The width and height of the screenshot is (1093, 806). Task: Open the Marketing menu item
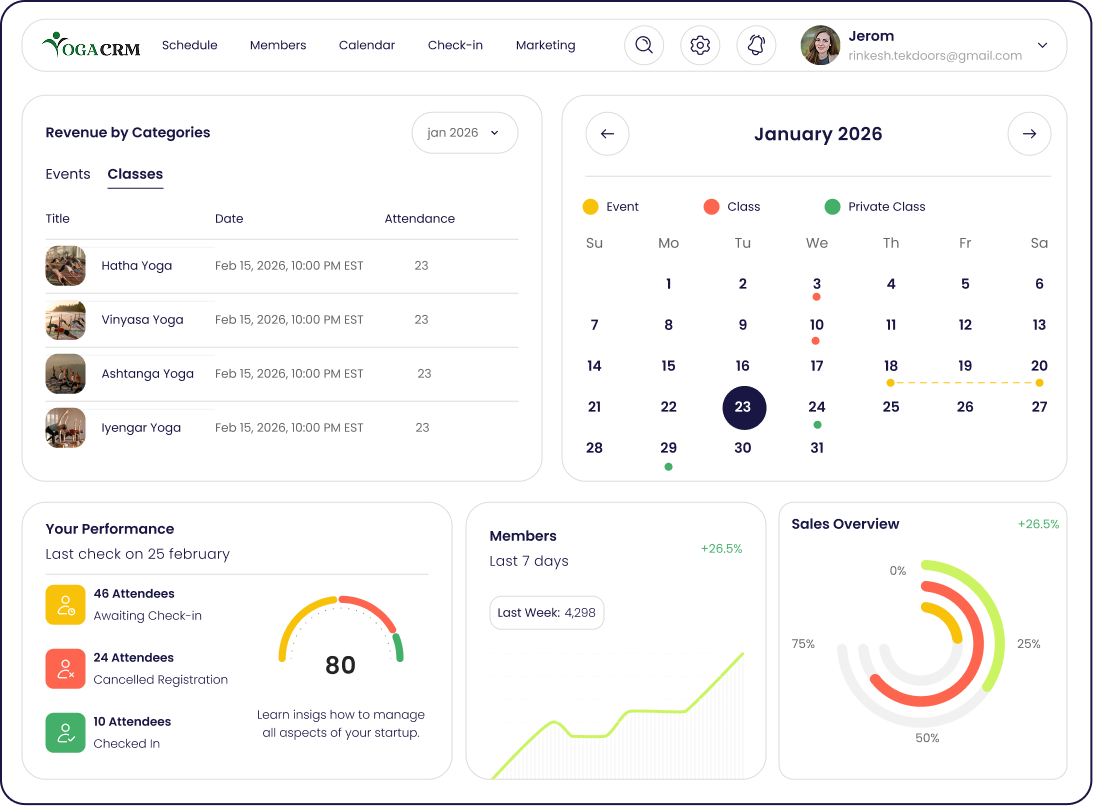pos(545,45)
